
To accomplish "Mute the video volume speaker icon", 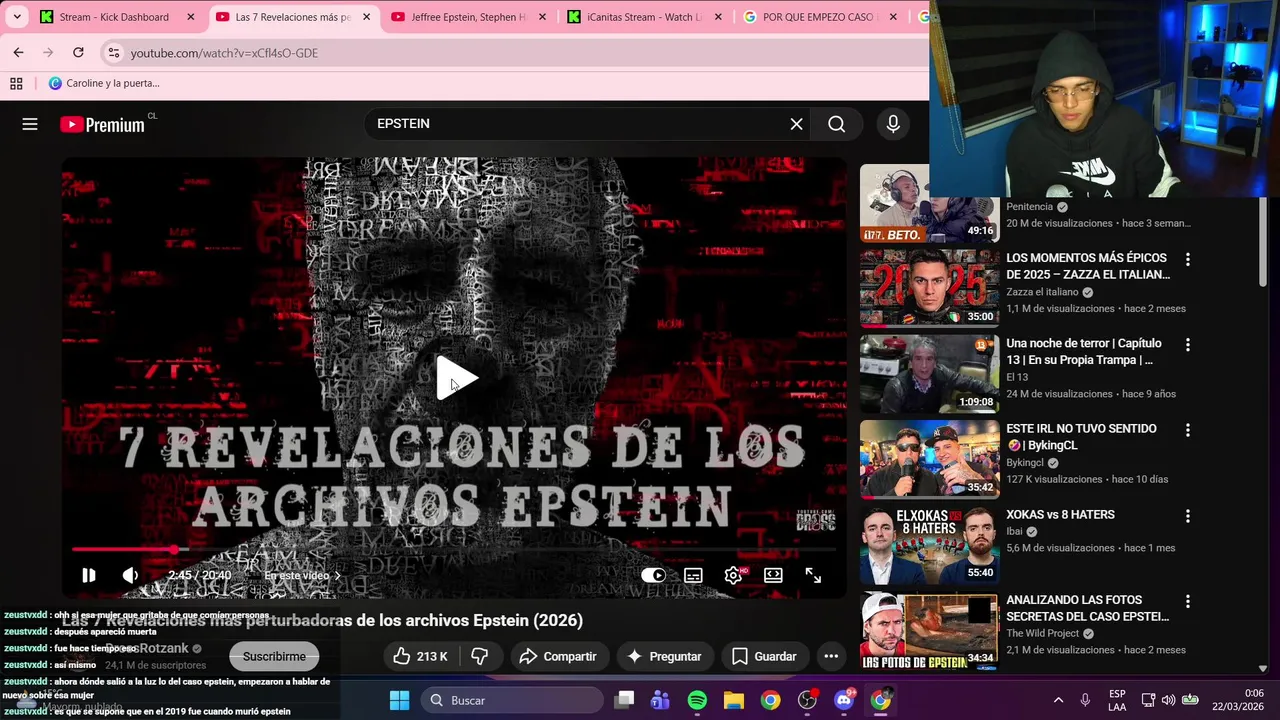I will tap(130, 575).
